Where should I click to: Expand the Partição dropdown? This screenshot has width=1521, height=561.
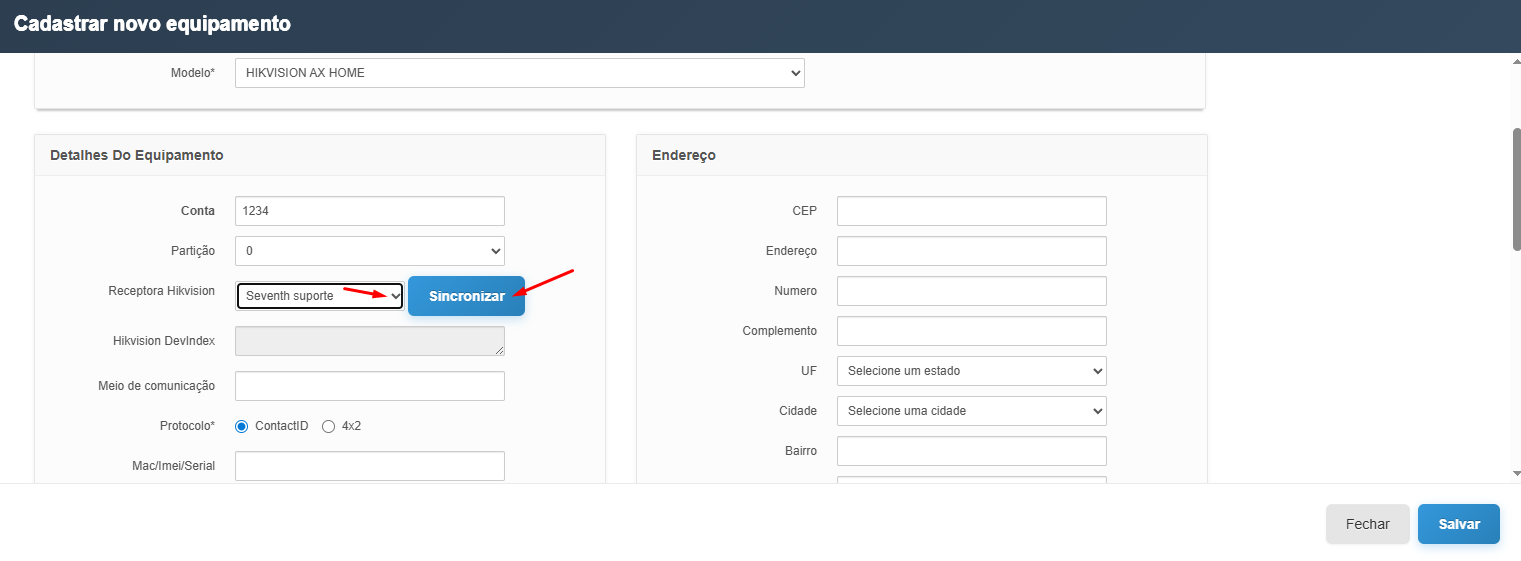369,251
